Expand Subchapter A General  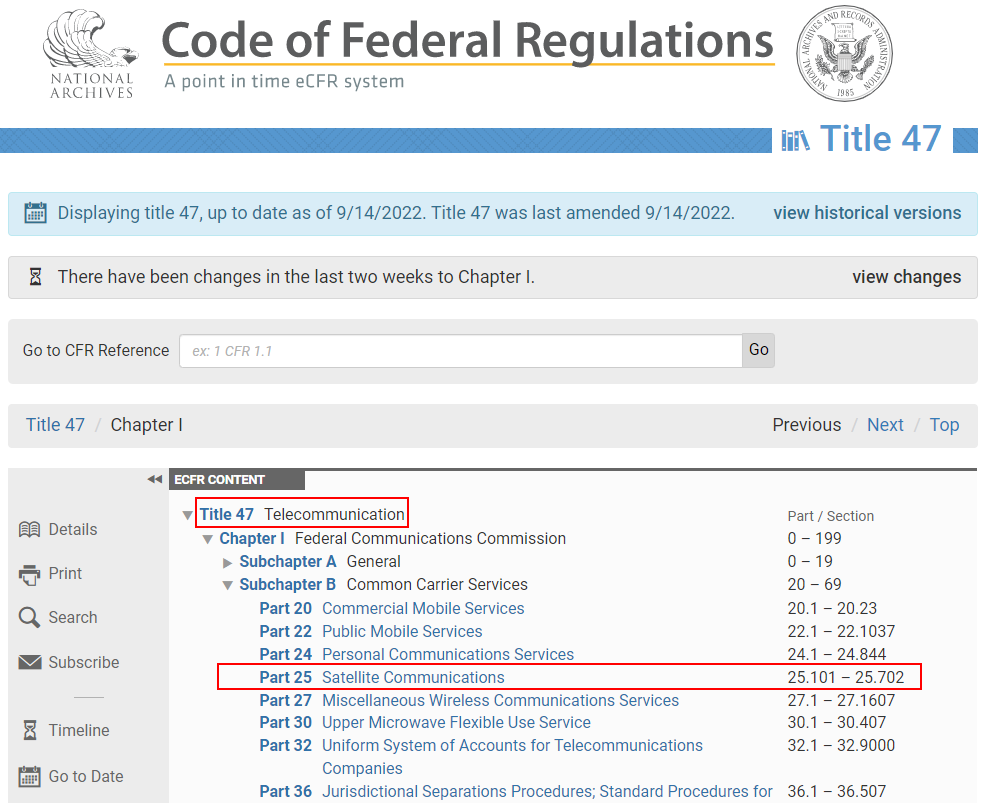click(227, 561)
